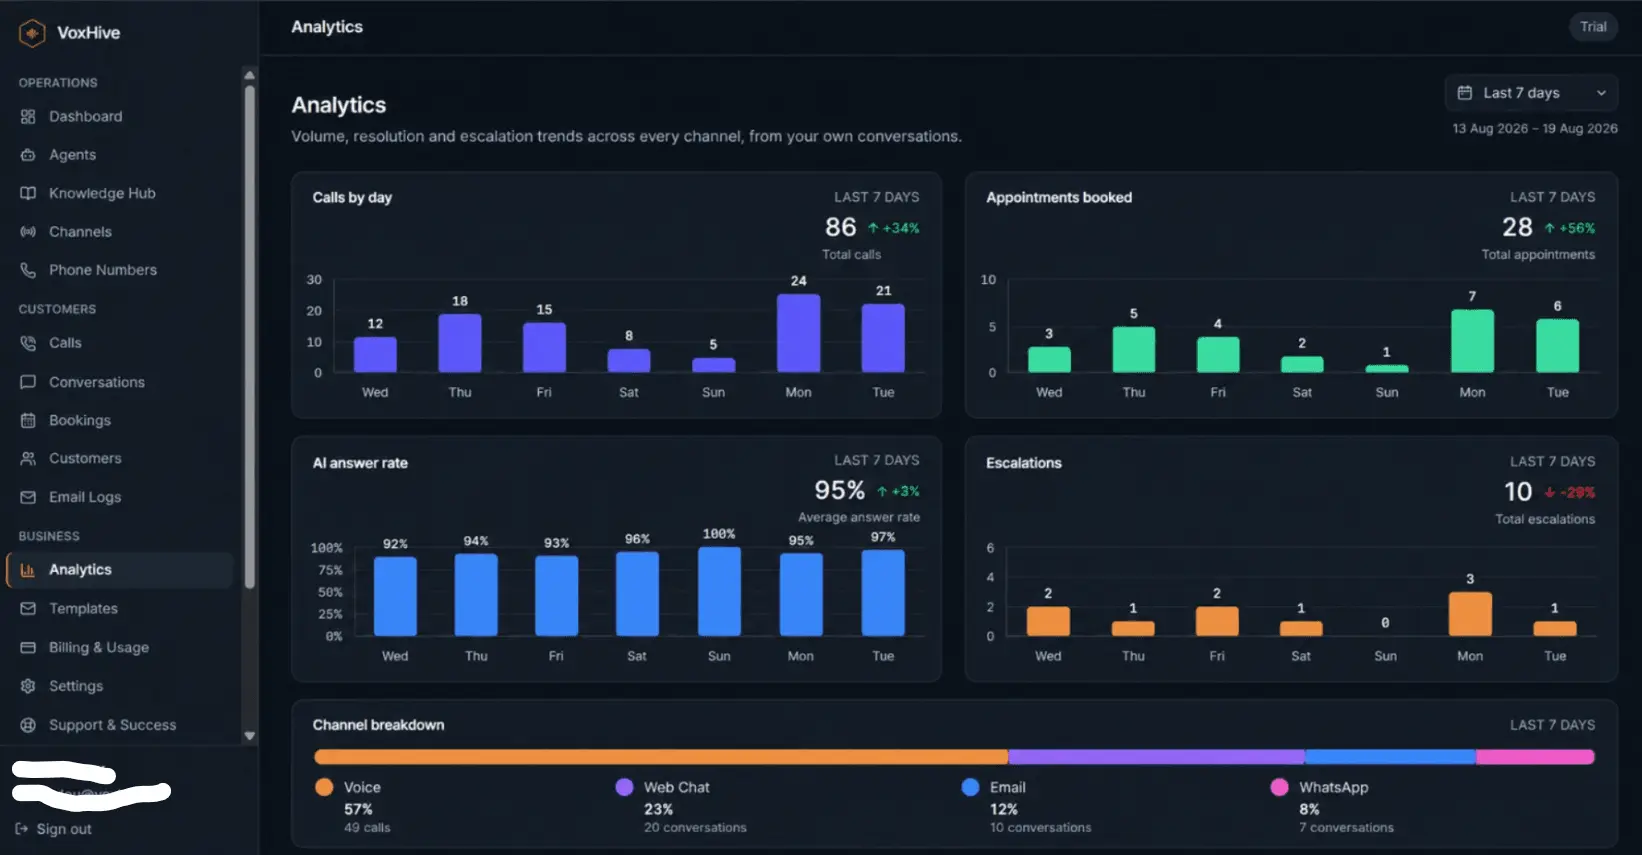Click the Analytics bar chart icon

pyautogui.click(x=28, y=570)
